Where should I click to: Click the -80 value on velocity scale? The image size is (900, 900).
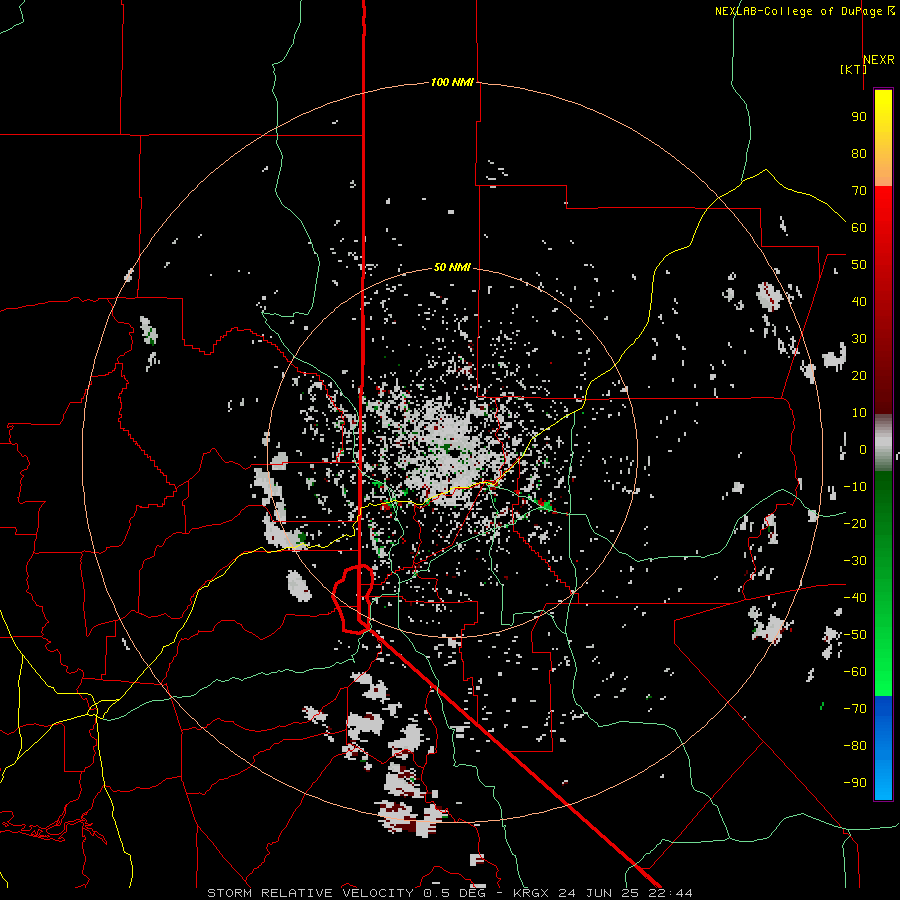tap(855, 746)
